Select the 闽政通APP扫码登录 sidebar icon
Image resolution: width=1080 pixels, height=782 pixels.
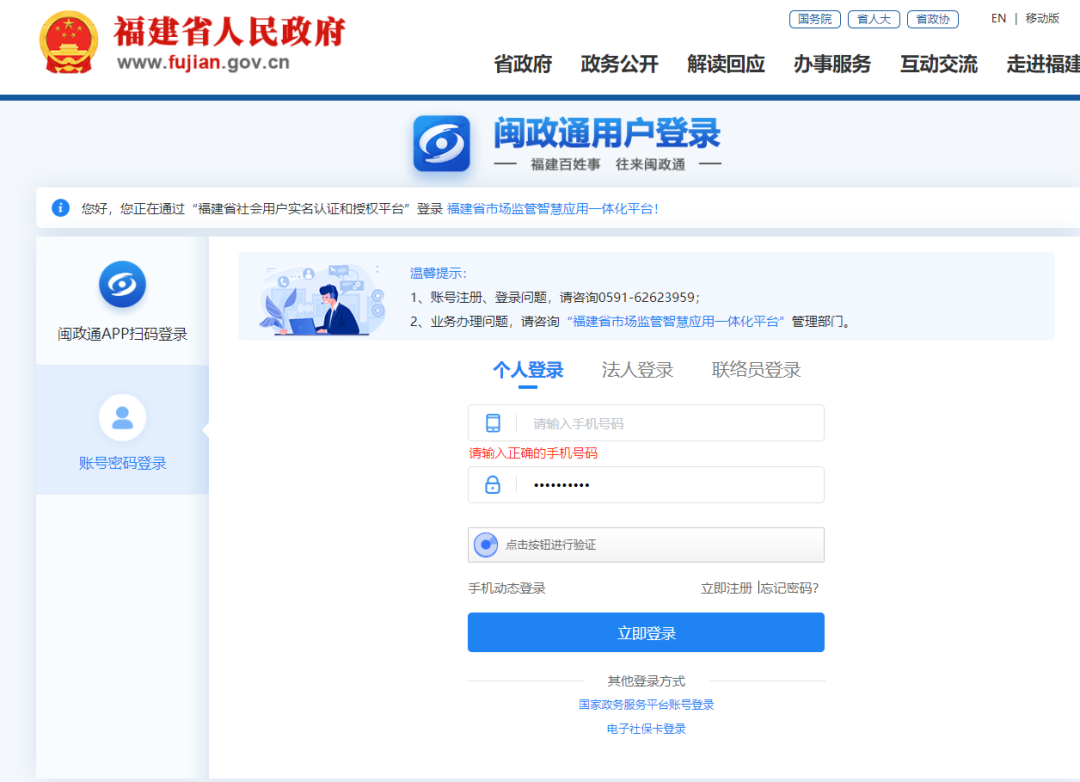(x=122, y=285)
